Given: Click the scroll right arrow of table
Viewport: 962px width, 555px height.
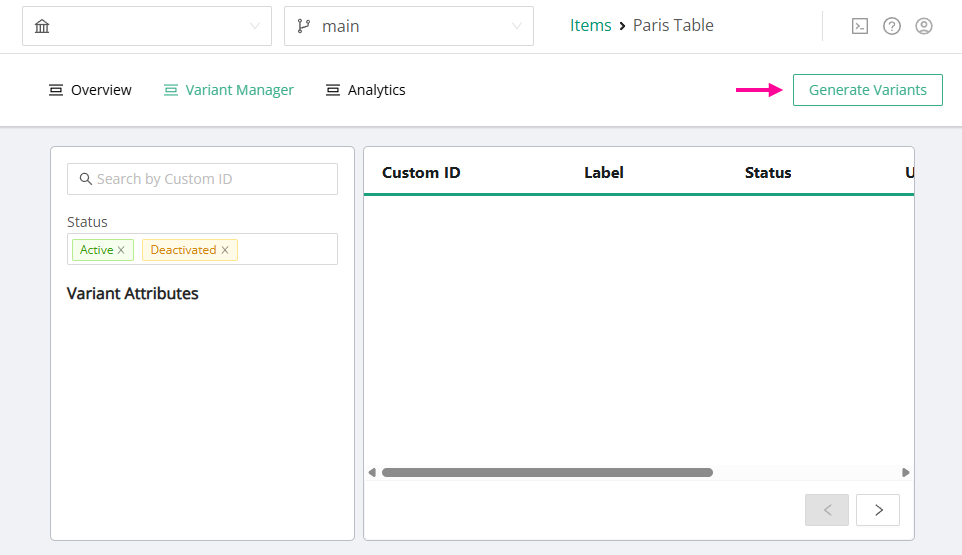Looking at the screenshot, I should click(906, 472).
